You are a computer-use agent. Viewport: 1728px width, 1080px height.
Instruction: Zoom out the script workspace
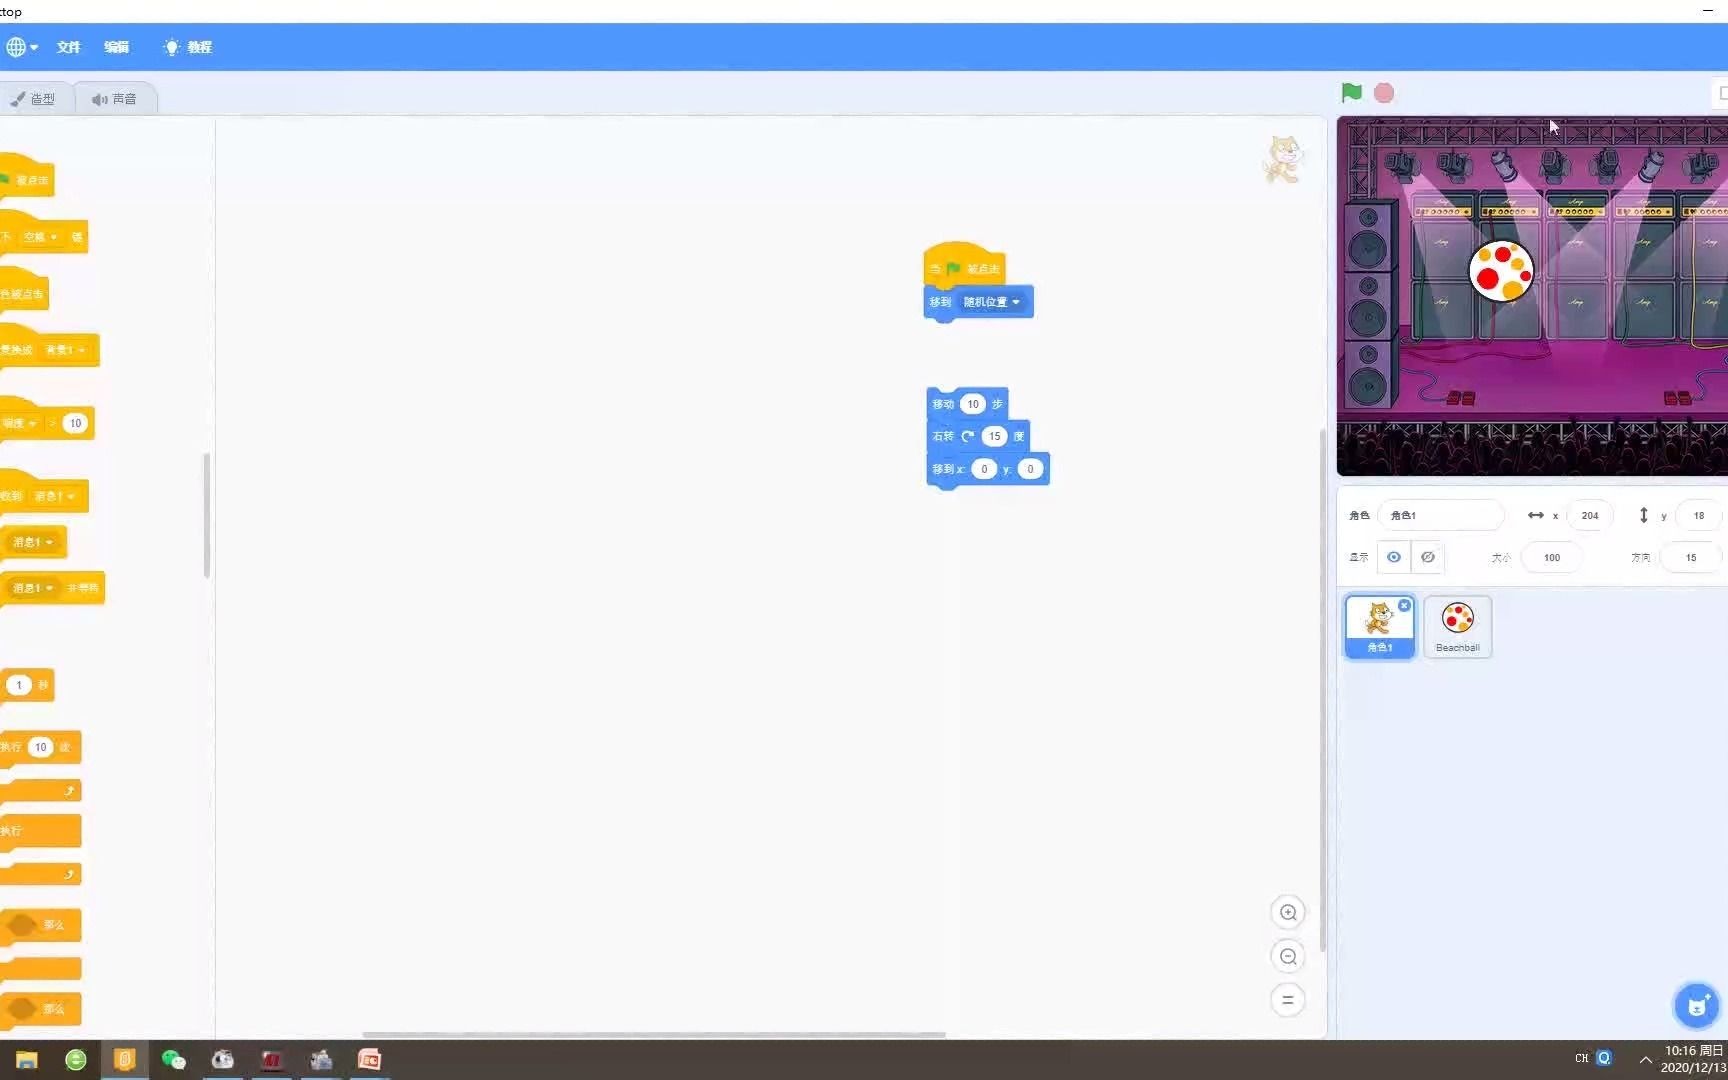coord(1288,956)
